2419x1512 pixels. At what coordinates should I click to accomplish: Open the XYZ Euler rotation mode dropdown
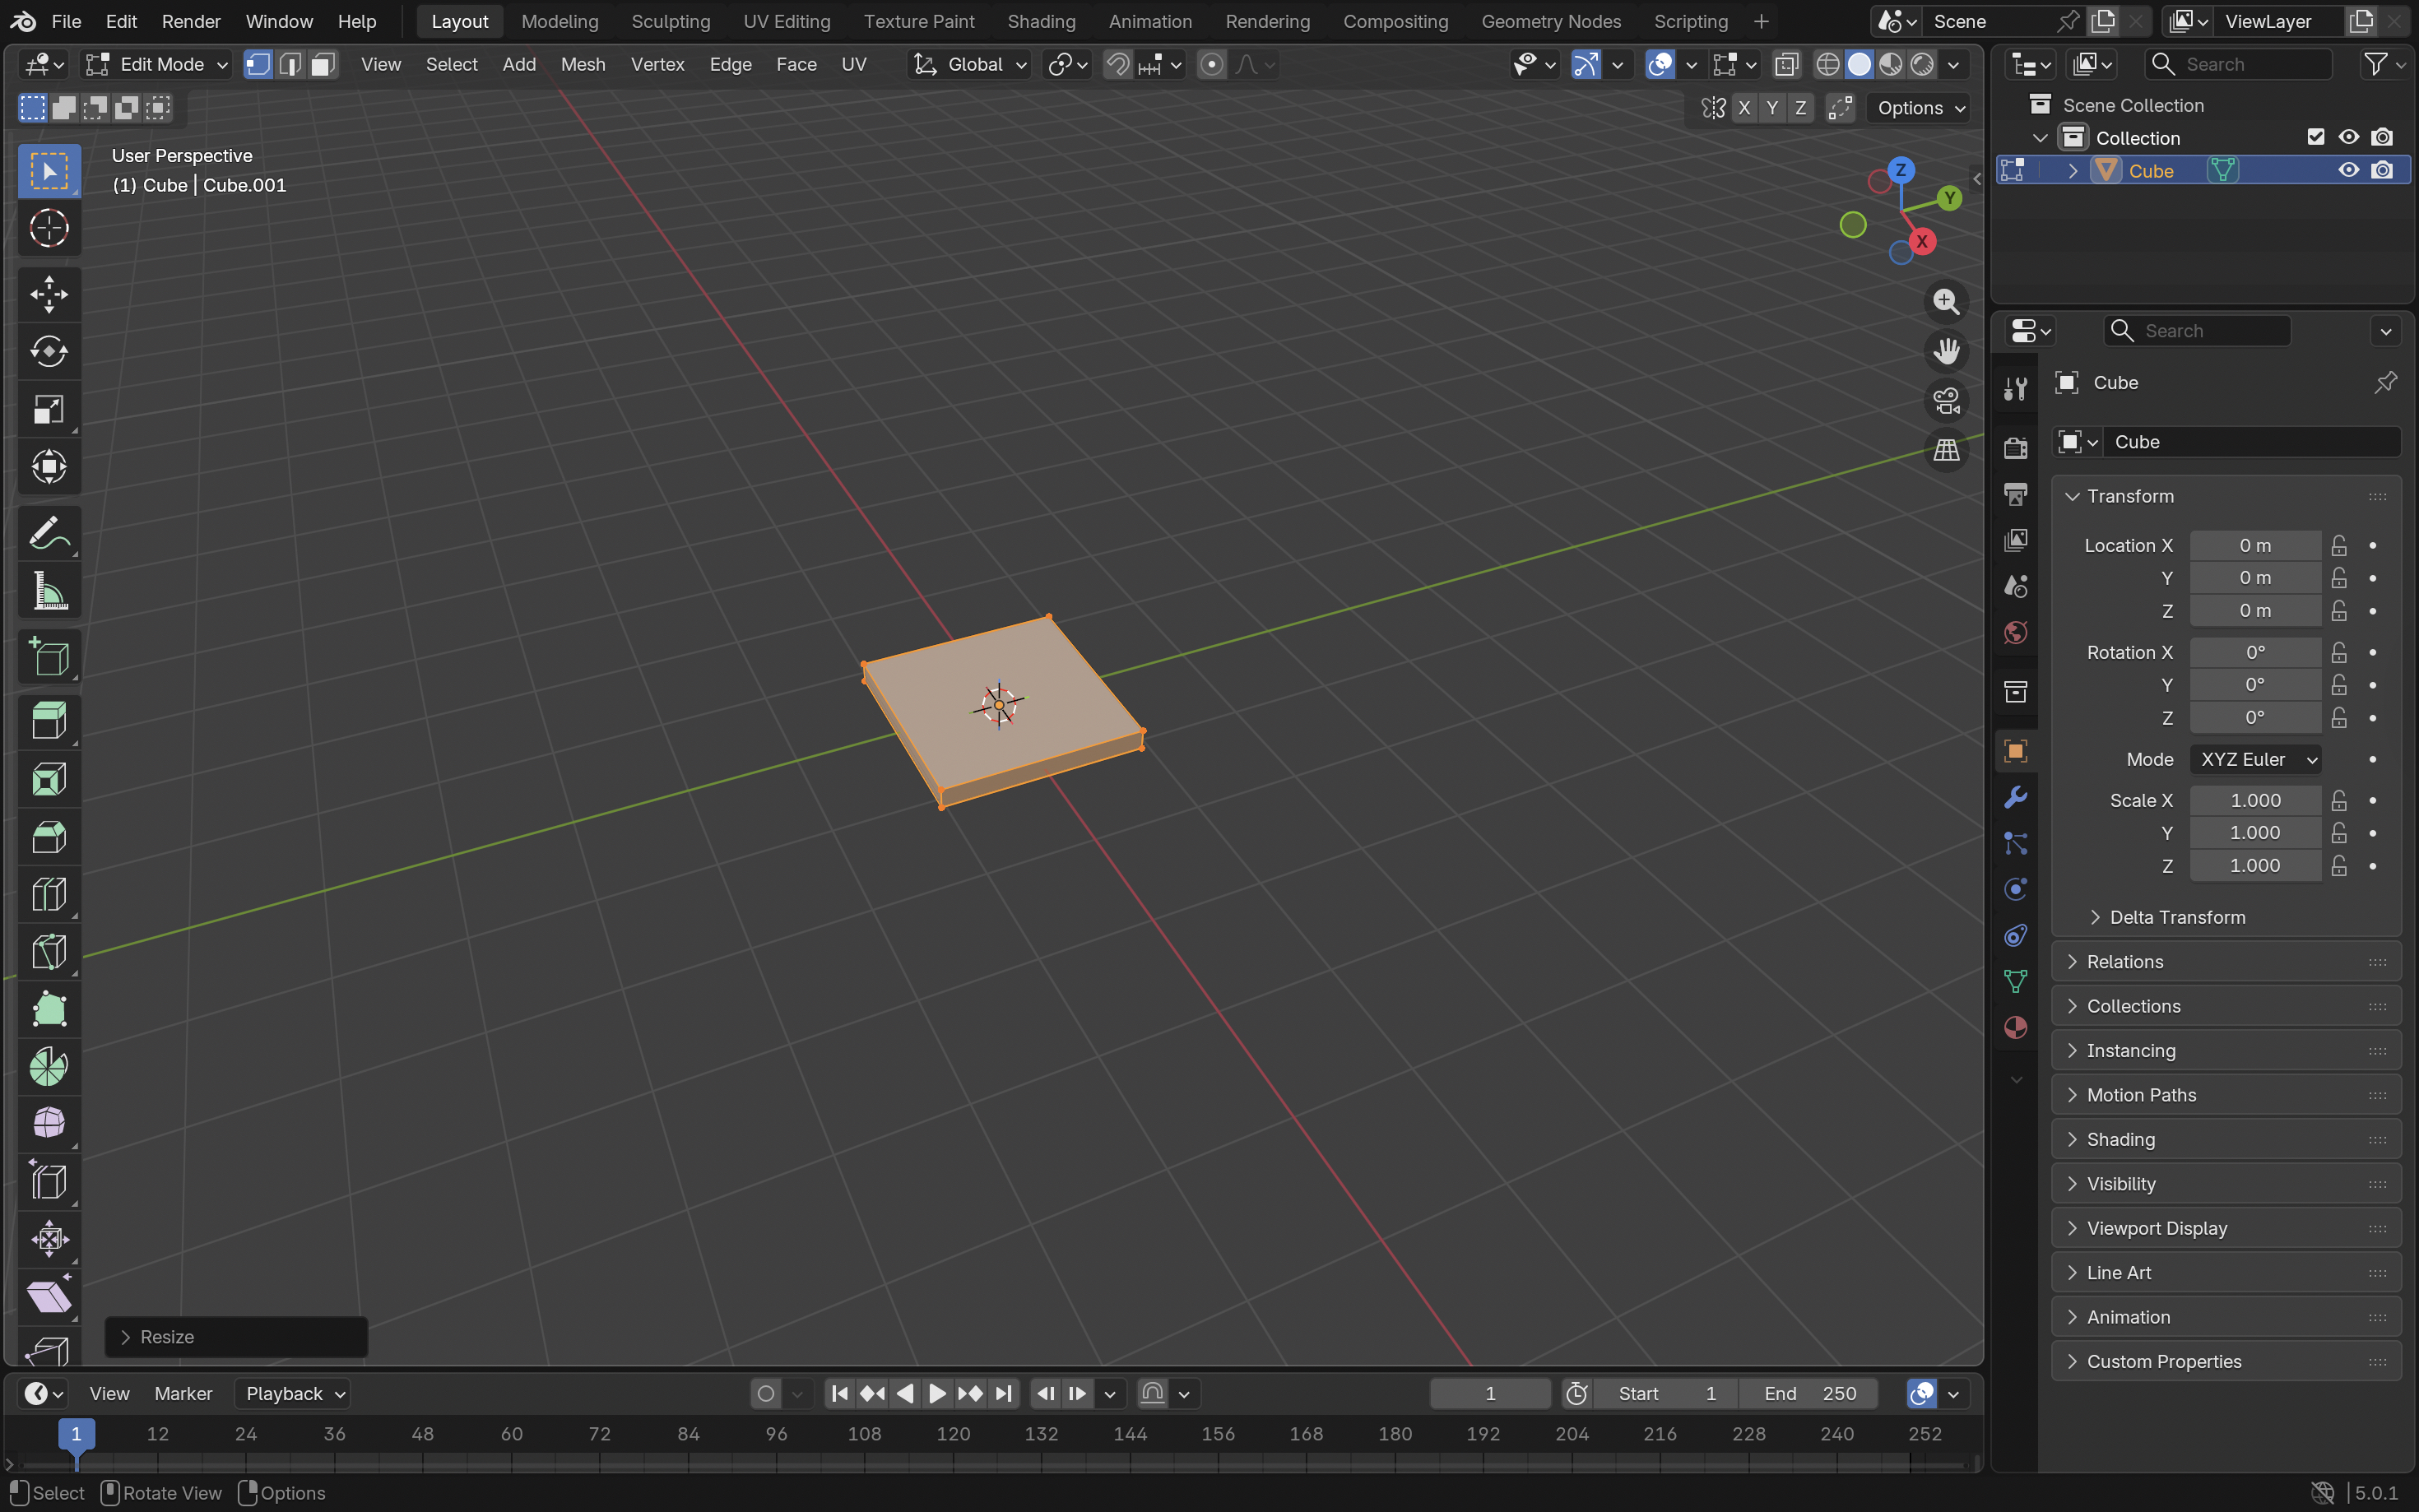pyautogui.click(x=2255, y=760)
